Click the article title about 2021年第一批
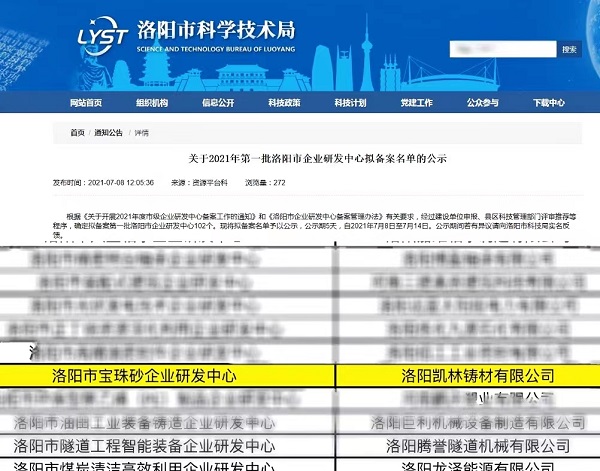This screenshot has height=471, width=600. pos(317,158)
